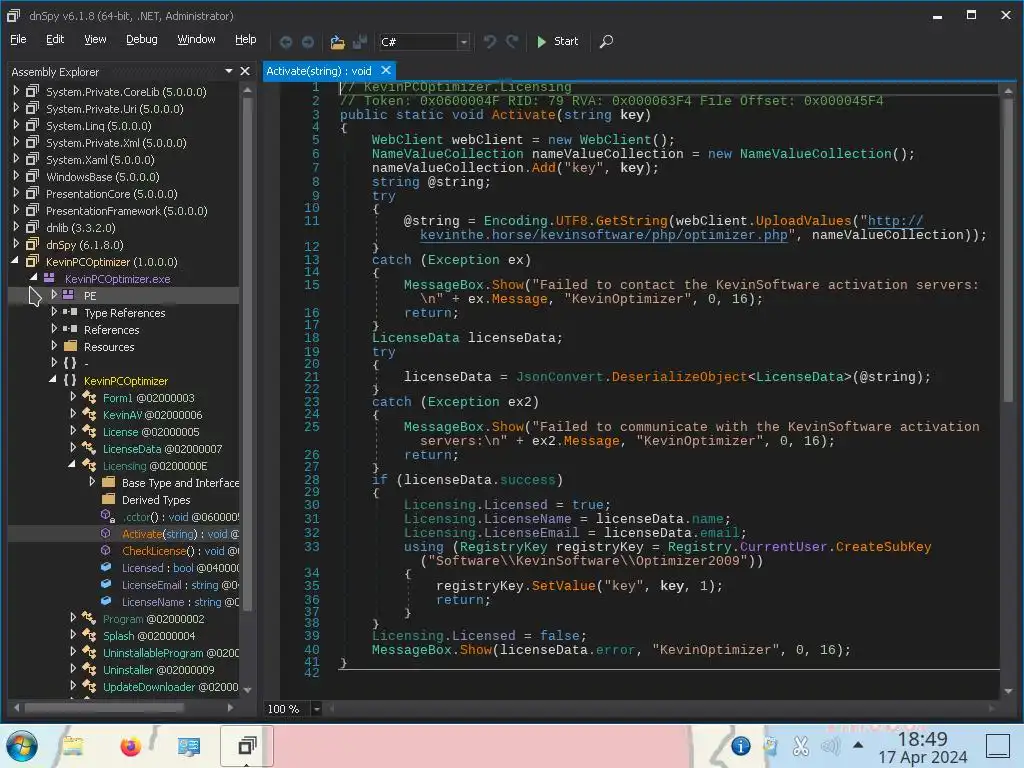The height and width of the screenshot is (768, 1024).
Task: Click the KevinPCOptimizer namespace braces icon
Action: (x=70, y=380)
